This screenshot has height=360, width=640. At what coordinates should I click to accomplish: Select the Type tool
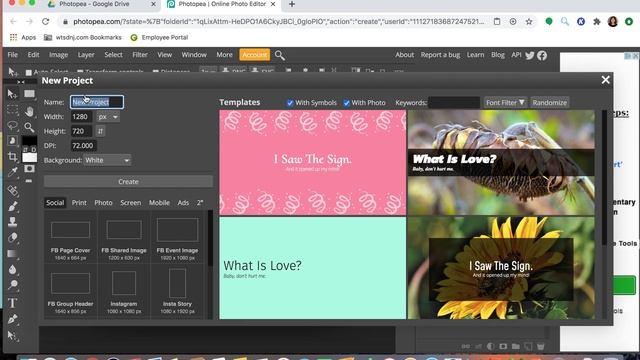coord(12,303)
